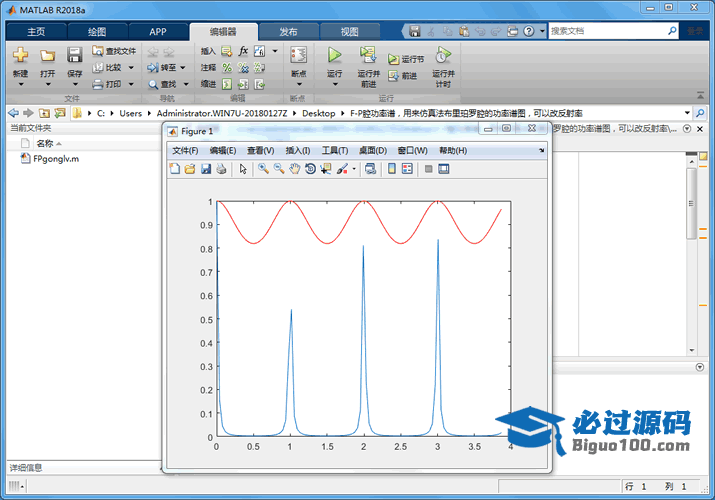
Task: Open the 工具(T) menu in Figure 1
Action: (333, 151)
